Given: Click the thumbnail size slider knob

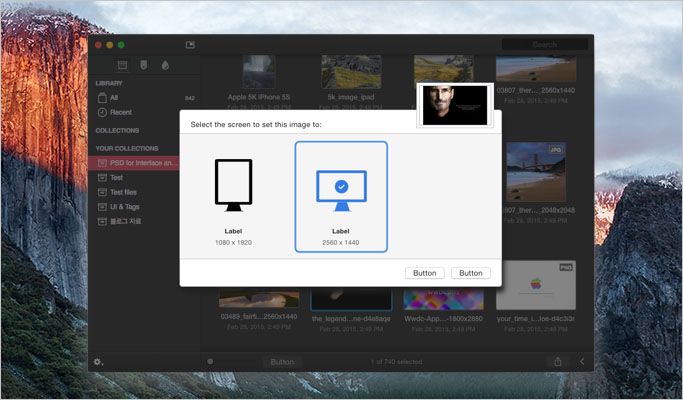Looking at the screenshot, I should pos(210,361).
